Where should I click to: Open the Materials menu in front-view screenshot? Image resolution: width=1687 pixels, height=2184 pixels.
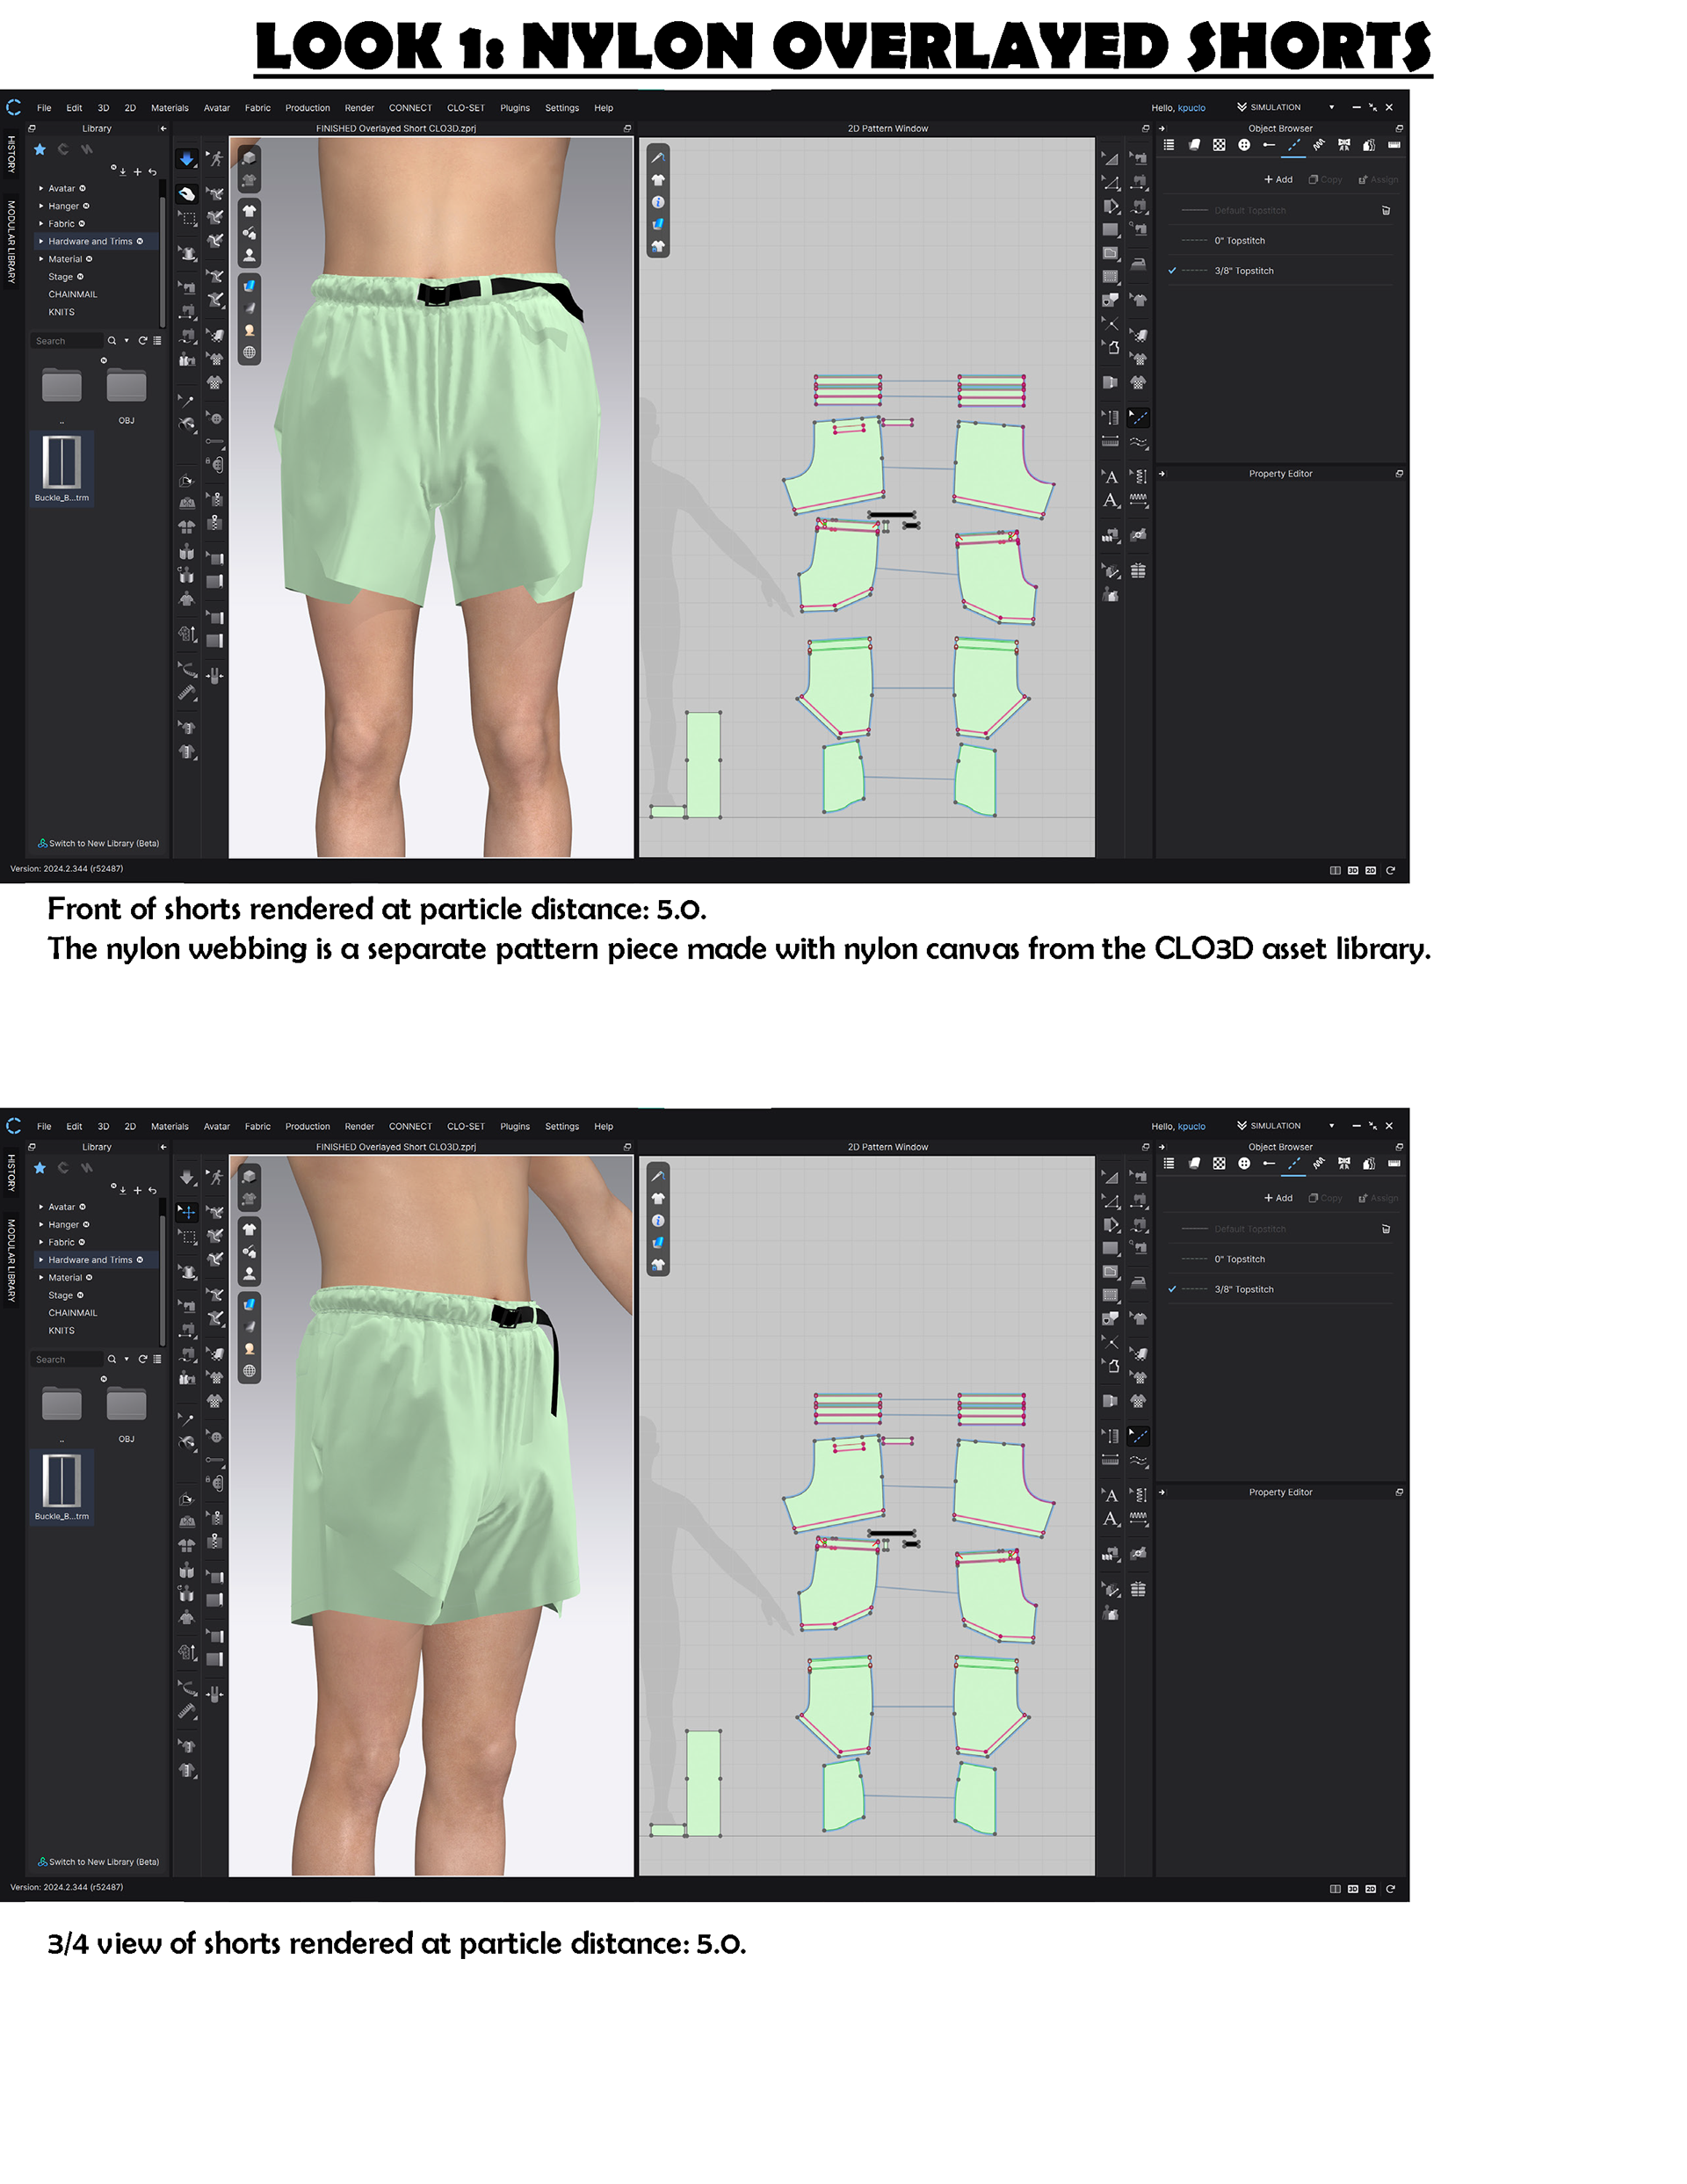(x=169, y=108)
